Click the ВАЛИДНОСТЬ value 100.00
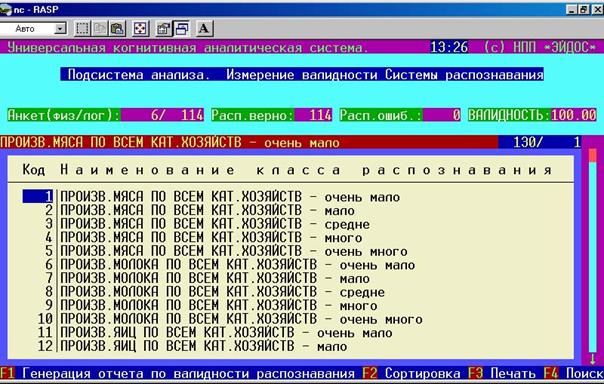This screenshot has height=384, width=604. [574, 115]
